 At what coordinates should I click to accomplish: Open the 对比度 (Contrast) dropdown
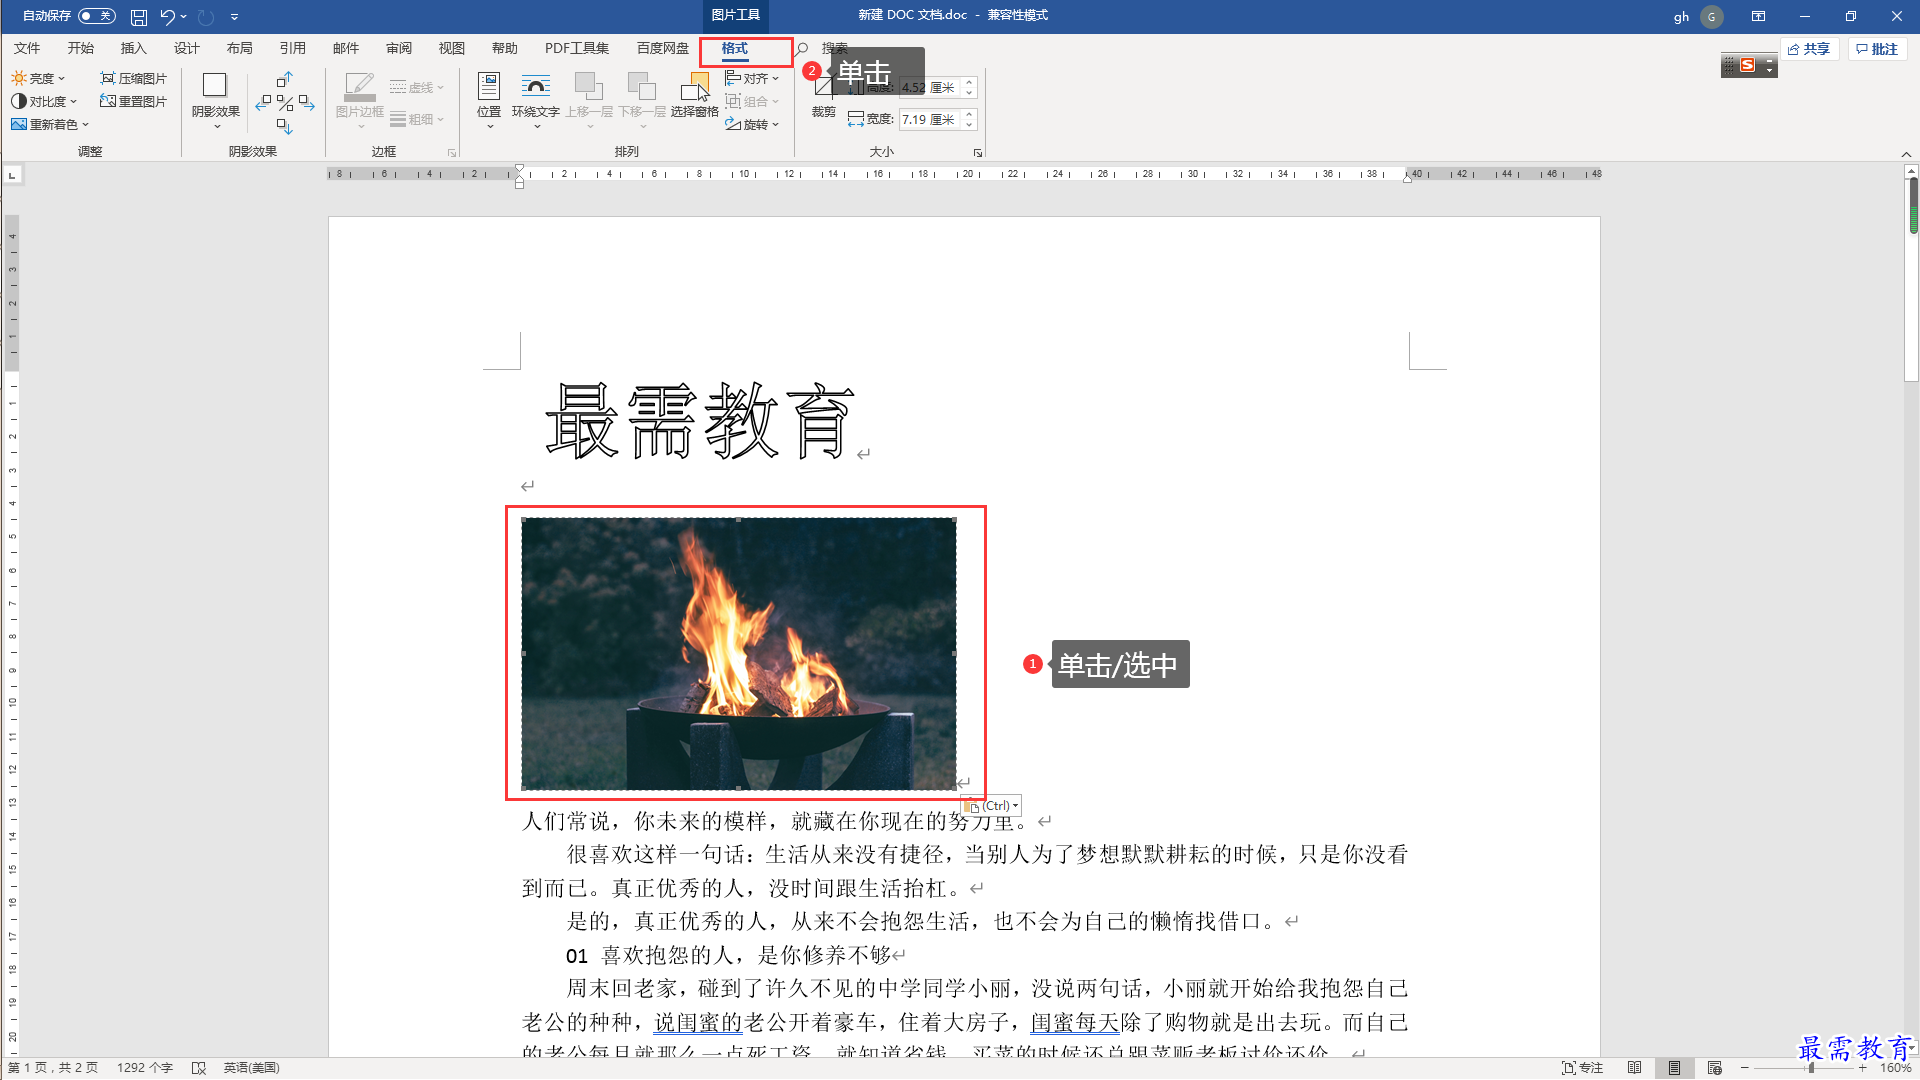44,101
